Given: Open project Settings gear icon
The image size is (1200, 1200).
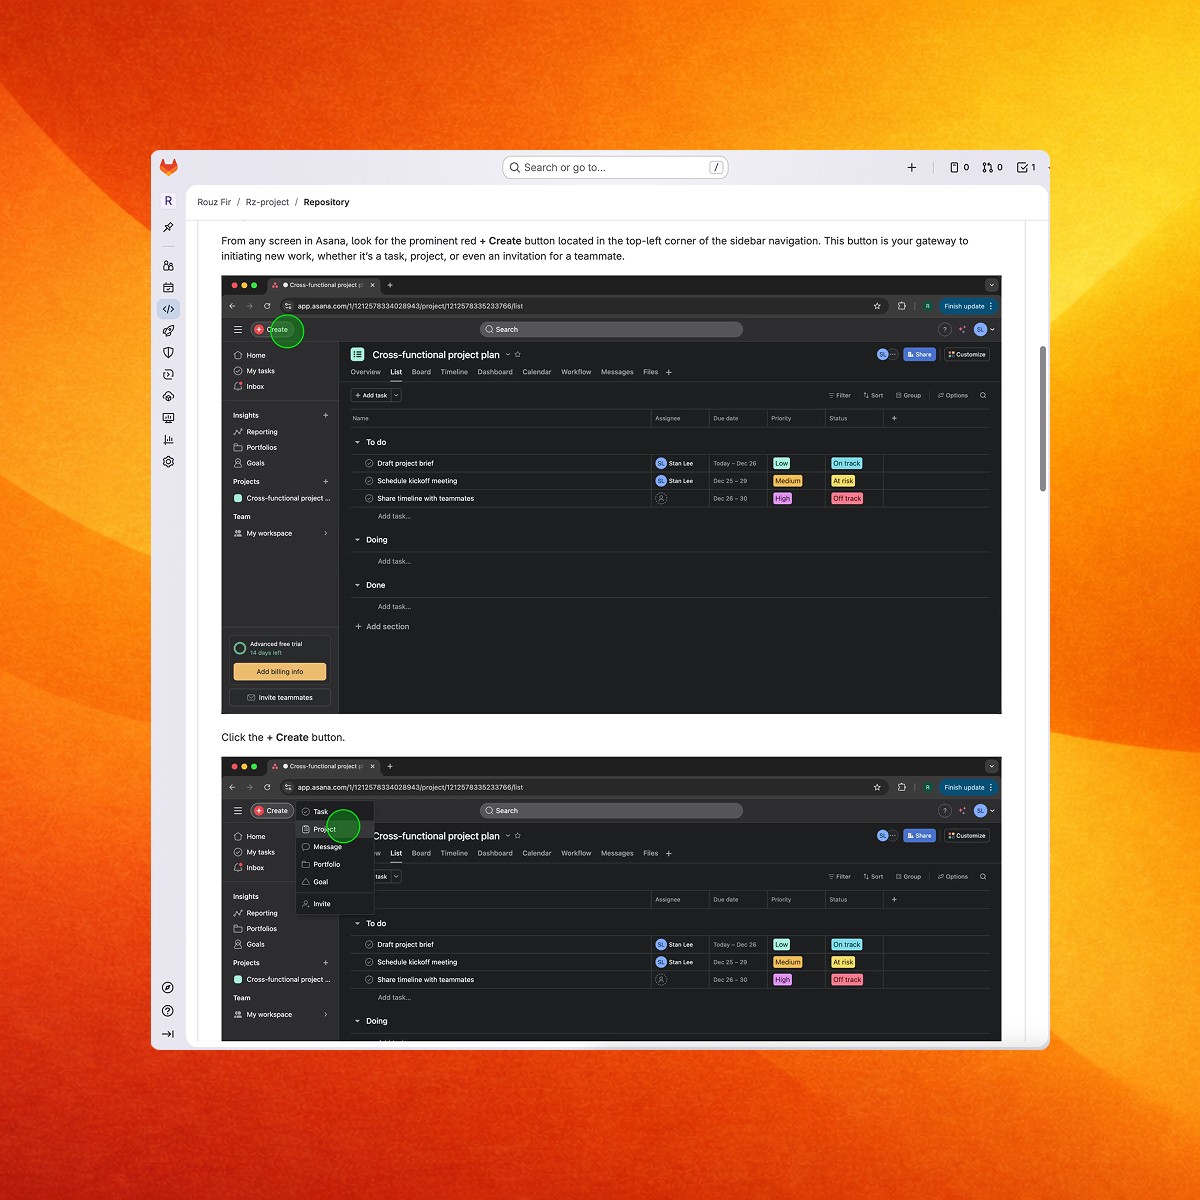Looking at the screenshot, I should 168,462.
